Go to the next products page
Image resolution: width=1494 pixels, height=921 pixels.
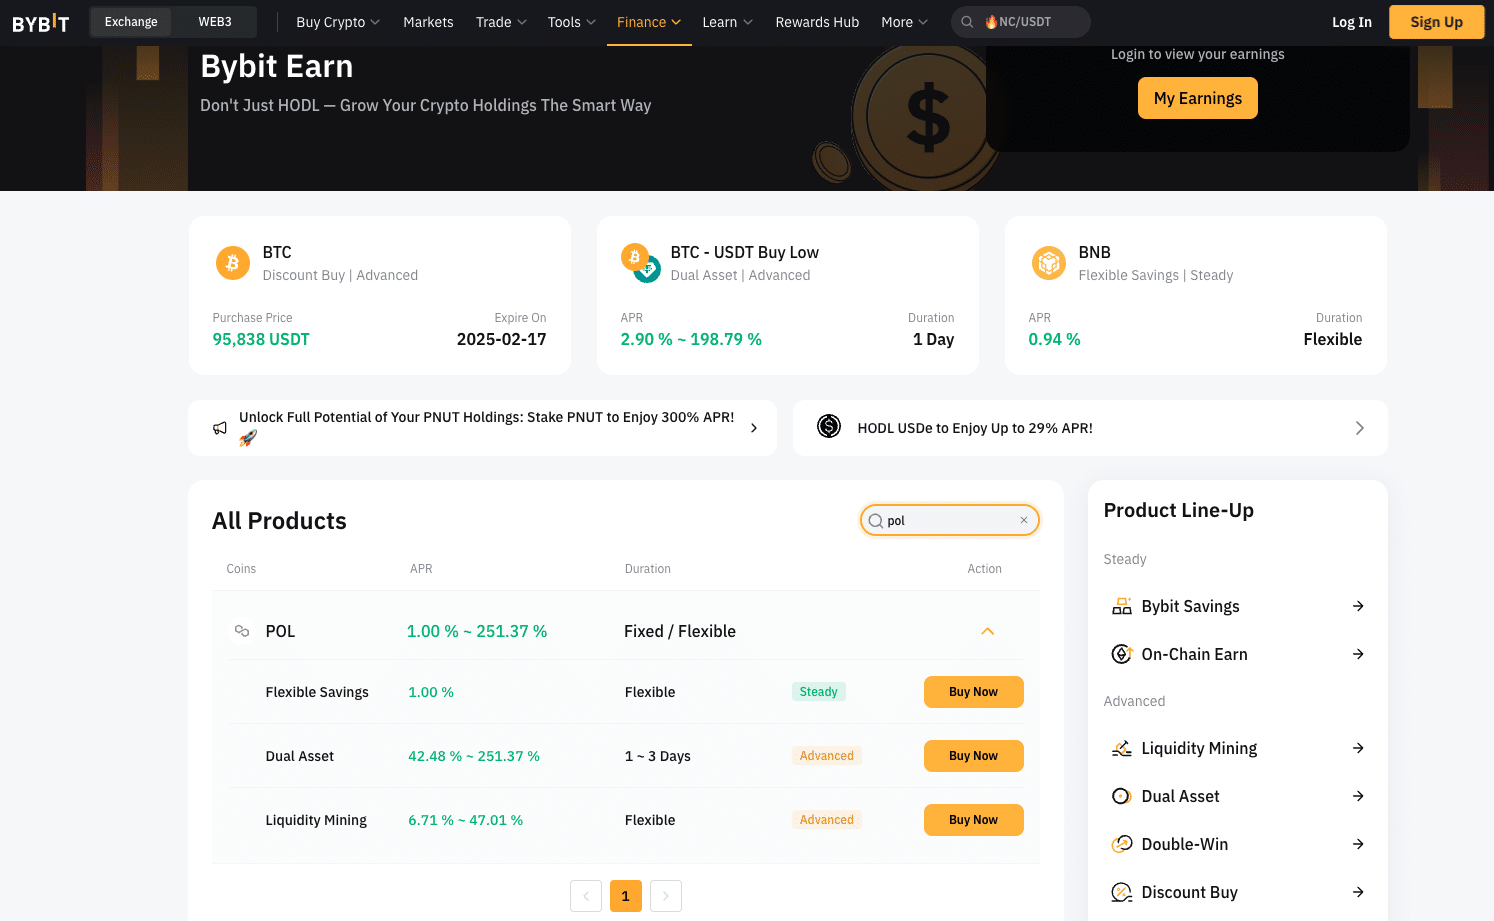[x=666, y=896]
